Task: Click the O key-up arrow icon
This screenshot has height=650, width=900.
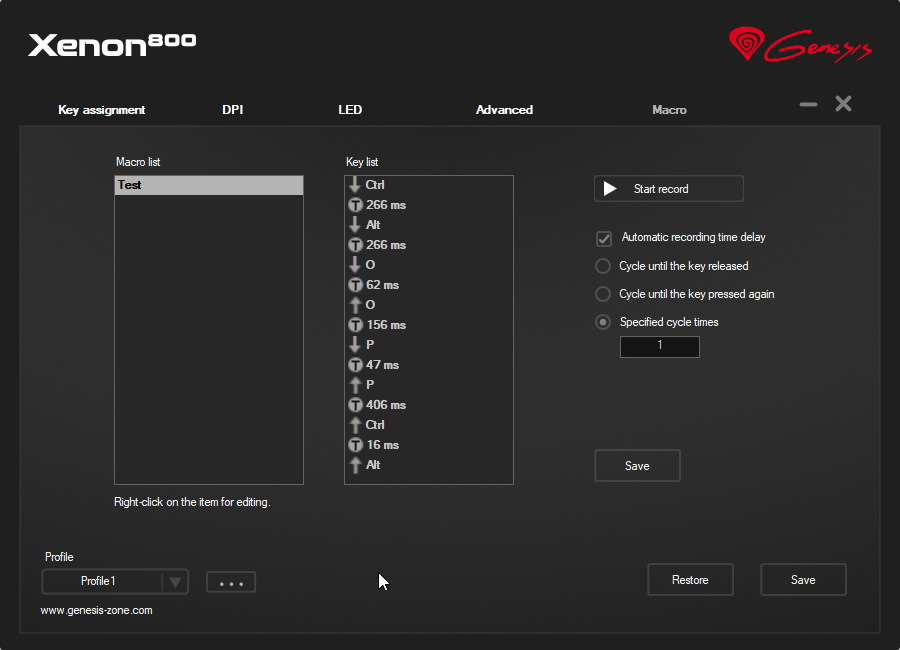Action: click(355, 305)
